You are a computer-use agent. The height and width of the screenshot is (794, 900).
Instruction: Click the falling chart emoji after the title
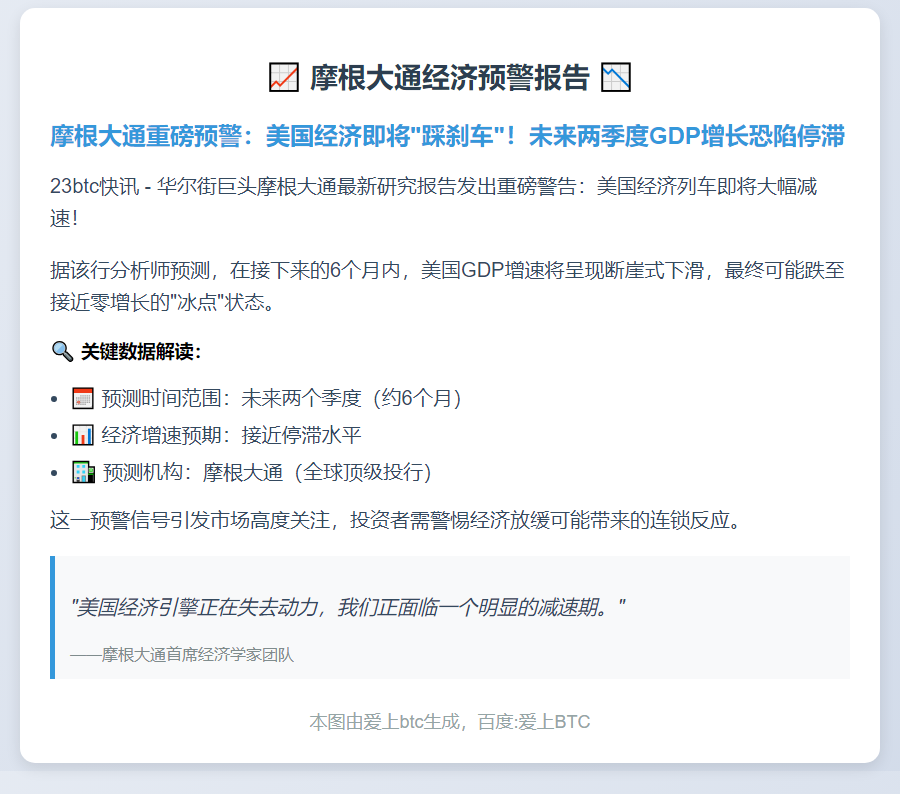point(615,77)
